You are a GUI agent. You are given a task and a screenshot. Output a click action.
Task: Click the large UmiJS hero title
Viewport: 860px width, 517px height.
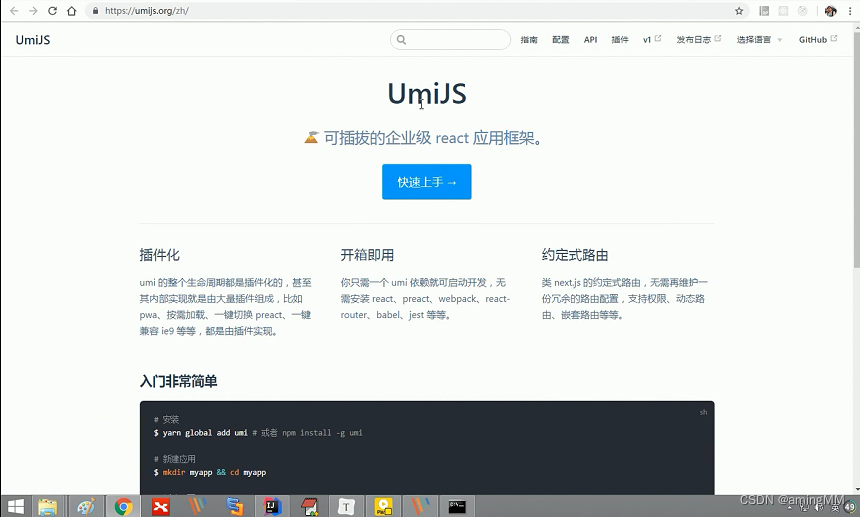click(x=427, y=93)
